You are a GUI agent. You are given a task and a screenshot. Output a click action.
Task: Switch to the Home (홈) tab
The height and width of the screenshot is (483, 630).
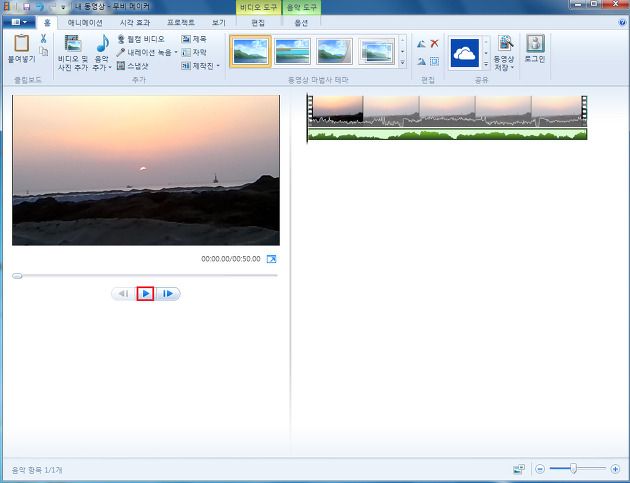click(47, 23)
